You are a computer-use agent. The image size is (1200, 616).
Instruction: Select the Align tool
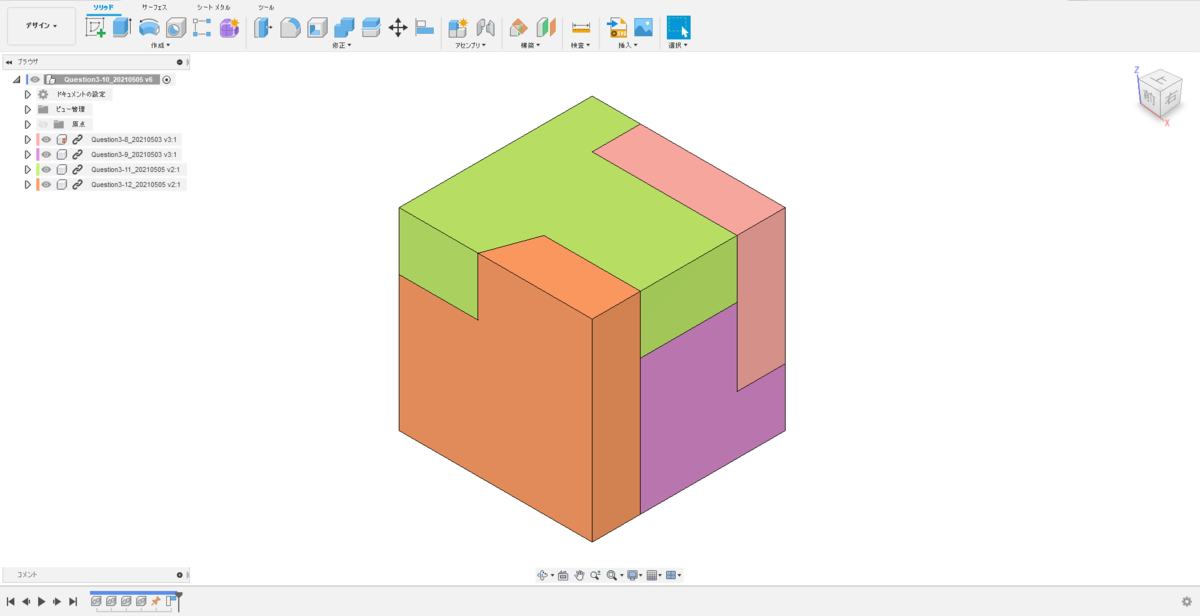pyautogui.click(x=424, y=28)
